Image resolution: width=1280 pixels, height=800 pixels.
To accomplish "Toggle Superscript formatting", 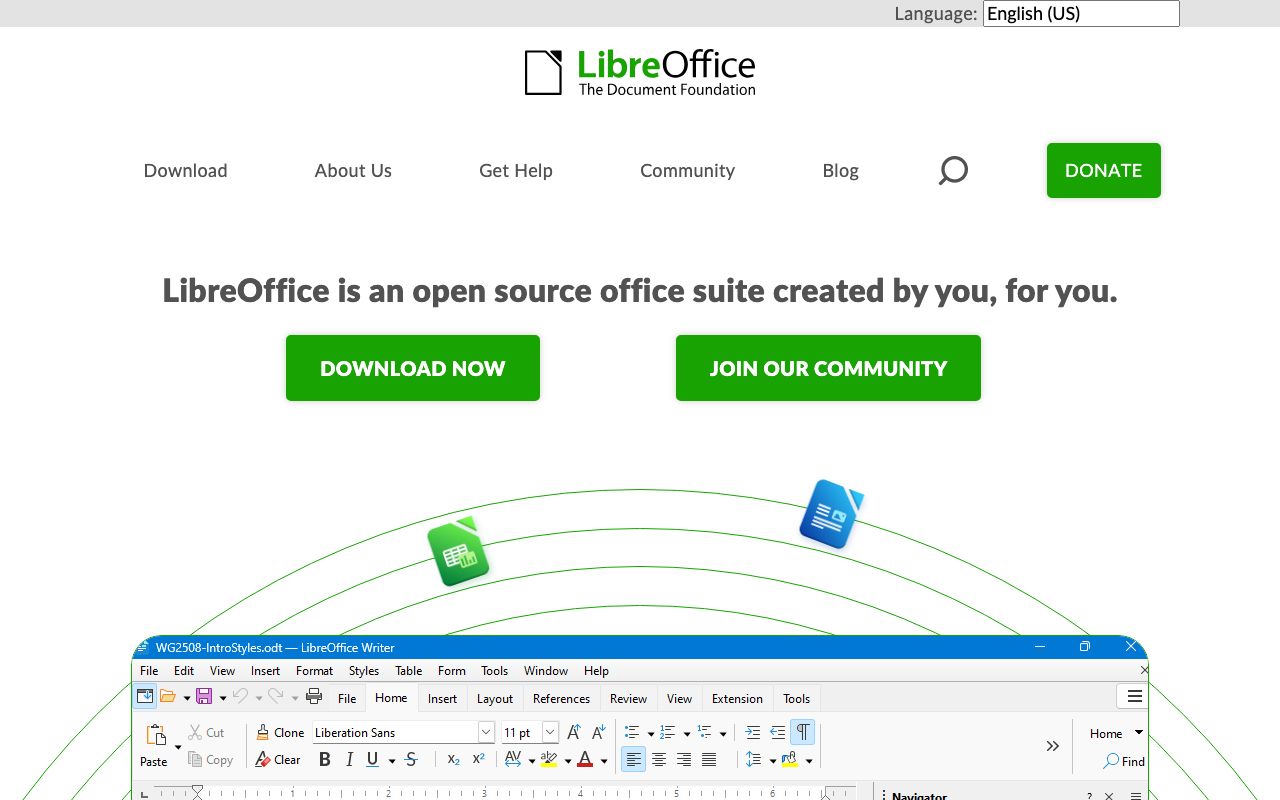I will [x=478, y=760].
